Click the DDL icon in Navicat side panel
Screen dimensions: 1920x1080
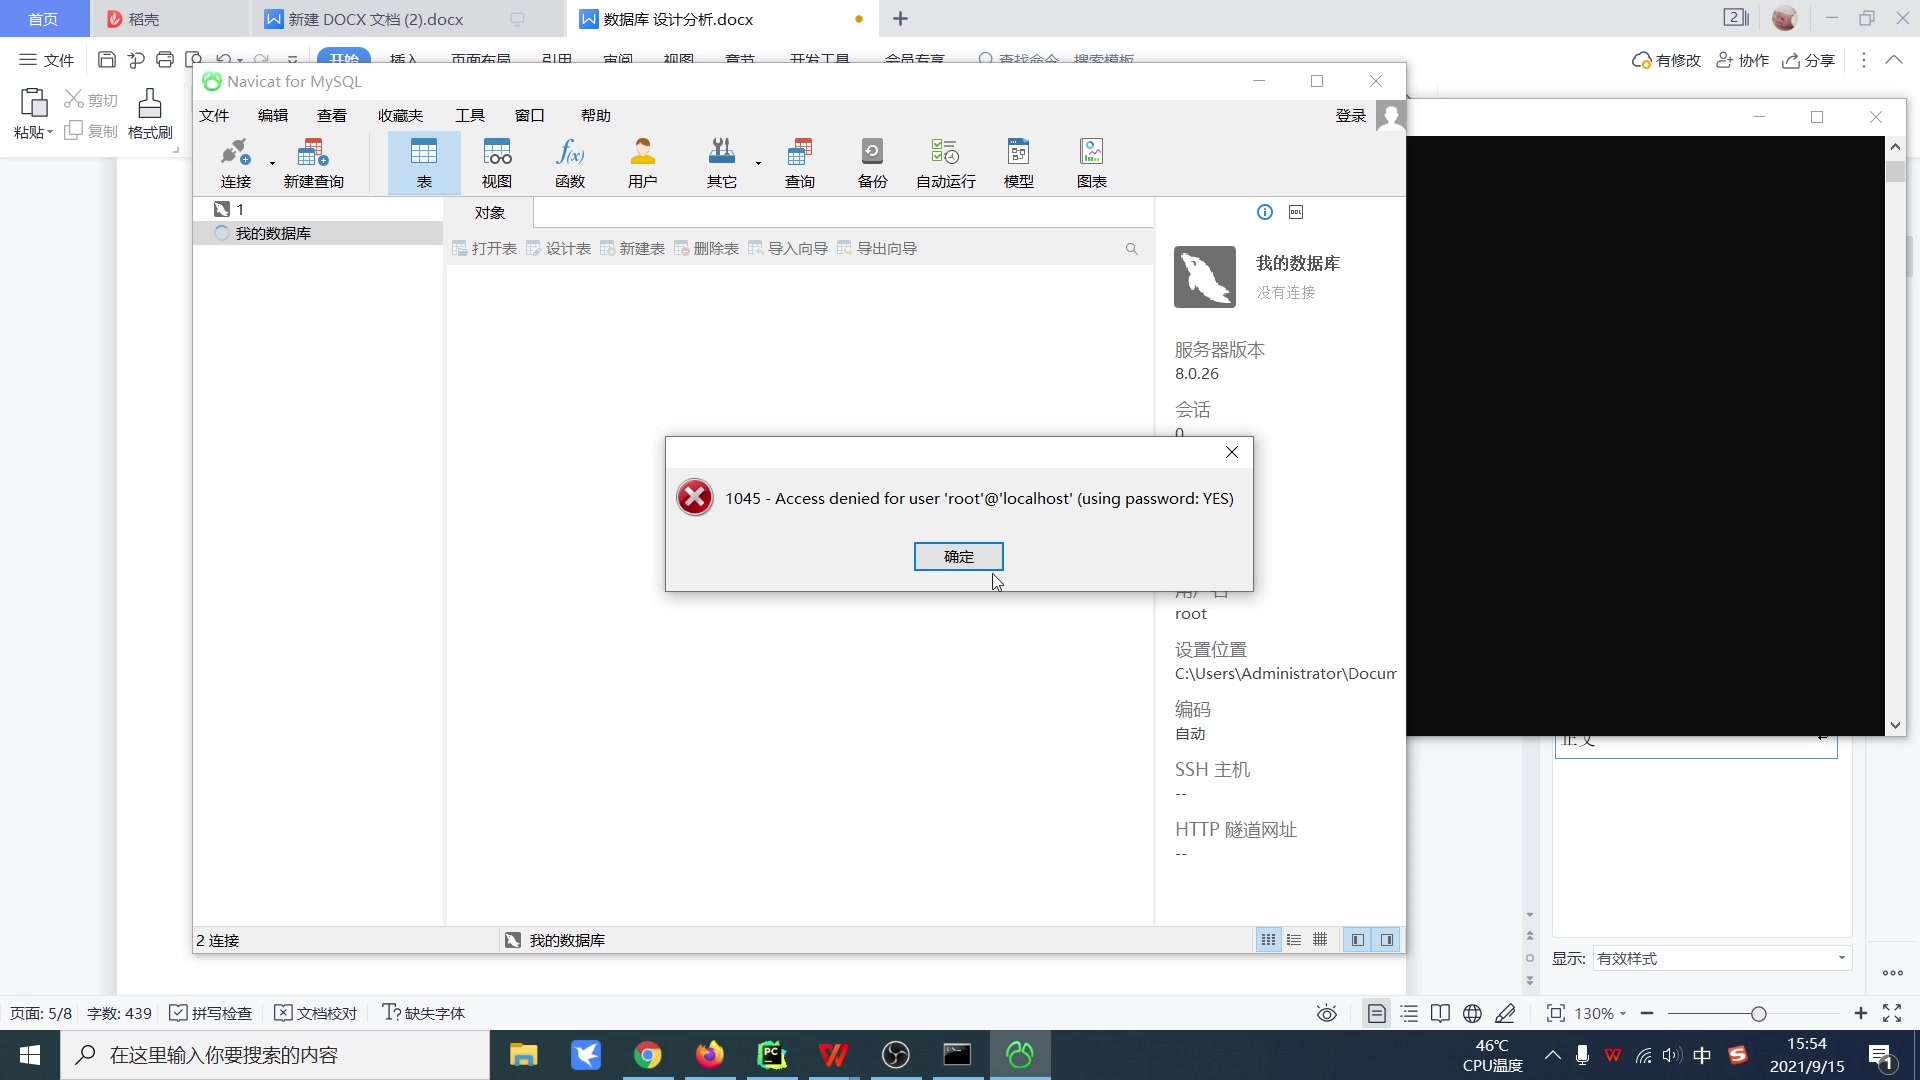pyautogui.click(x=1296, y=212)
